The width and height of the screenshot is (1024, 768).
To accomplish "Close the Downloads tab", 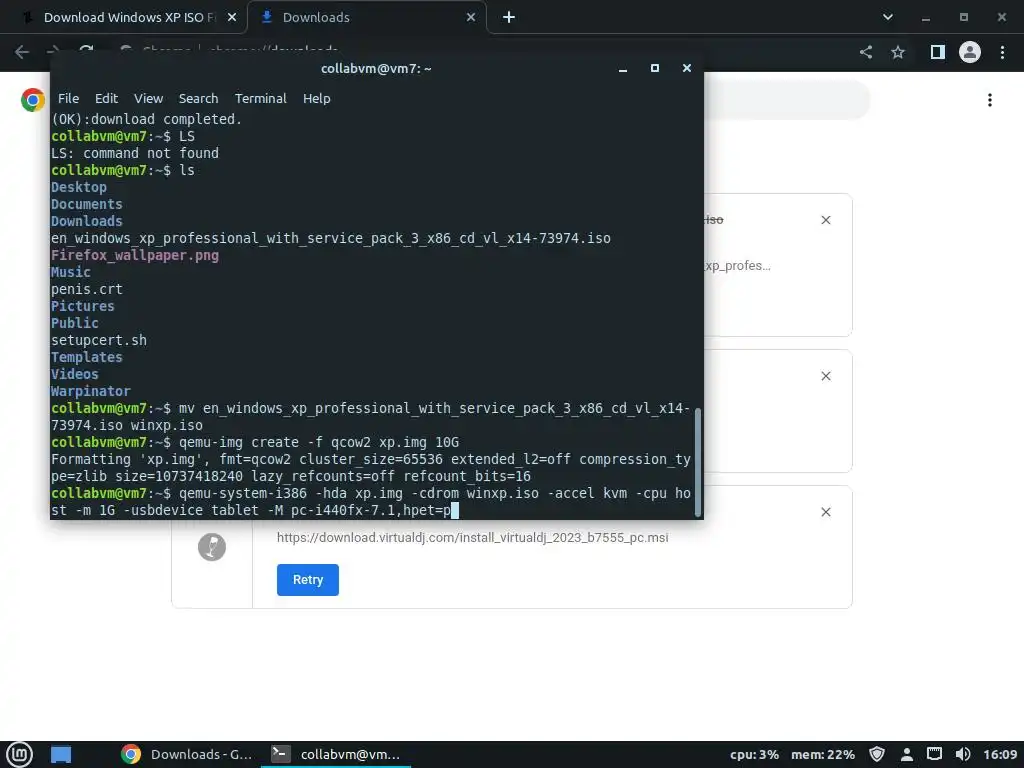I will pyautogui.click(x=471, y=18).
